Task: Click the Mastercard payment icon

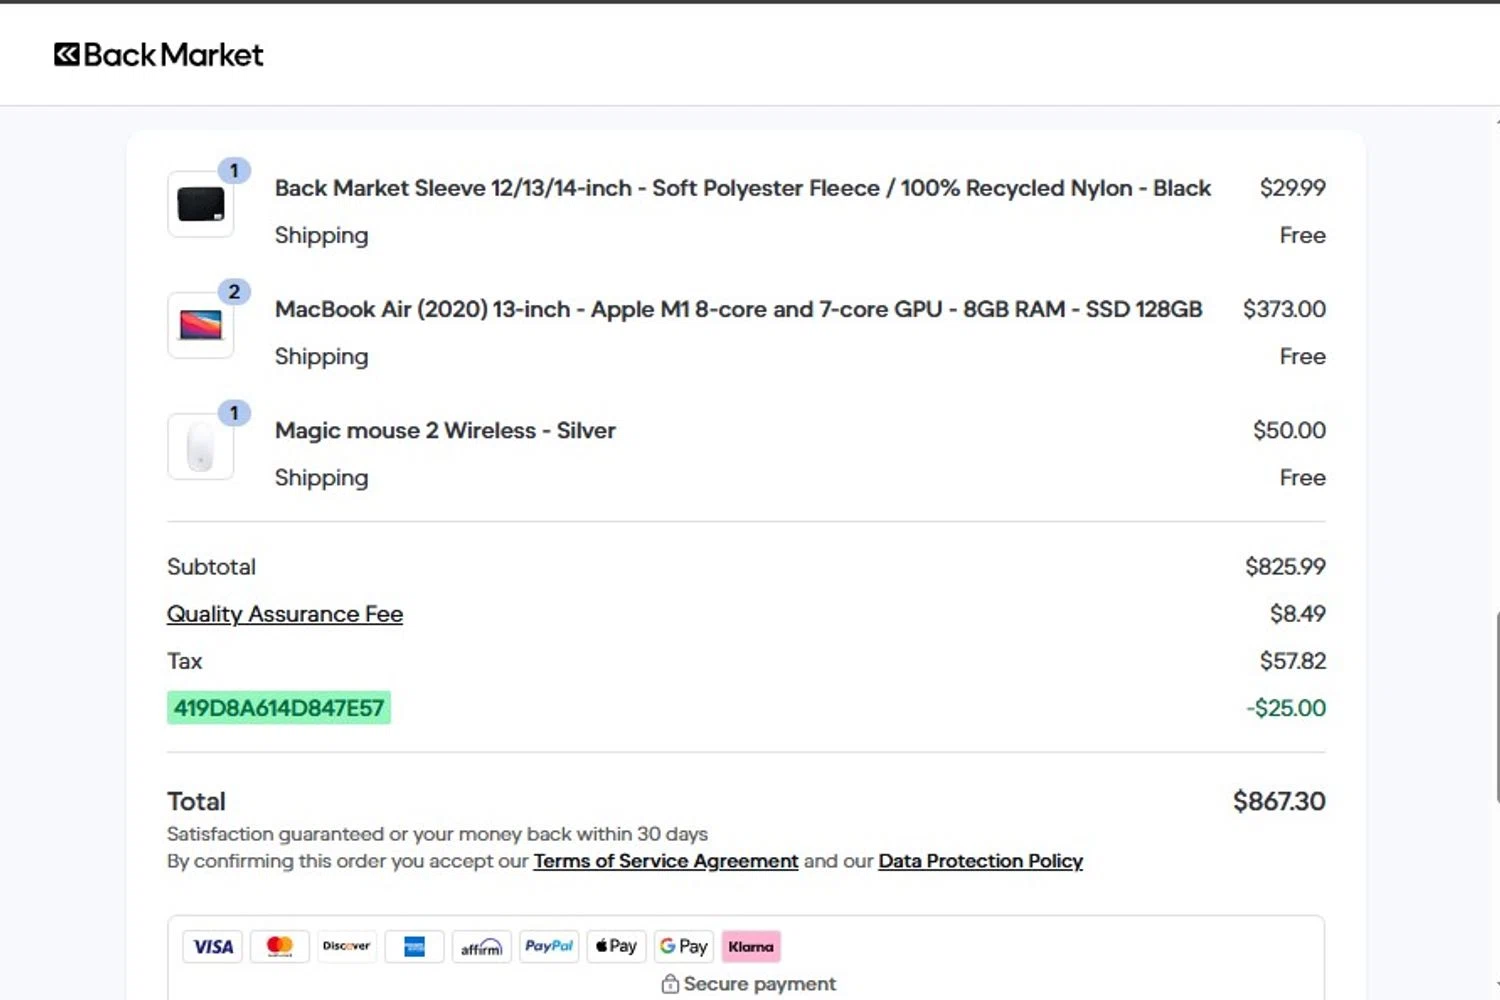Action: point(280,946)
